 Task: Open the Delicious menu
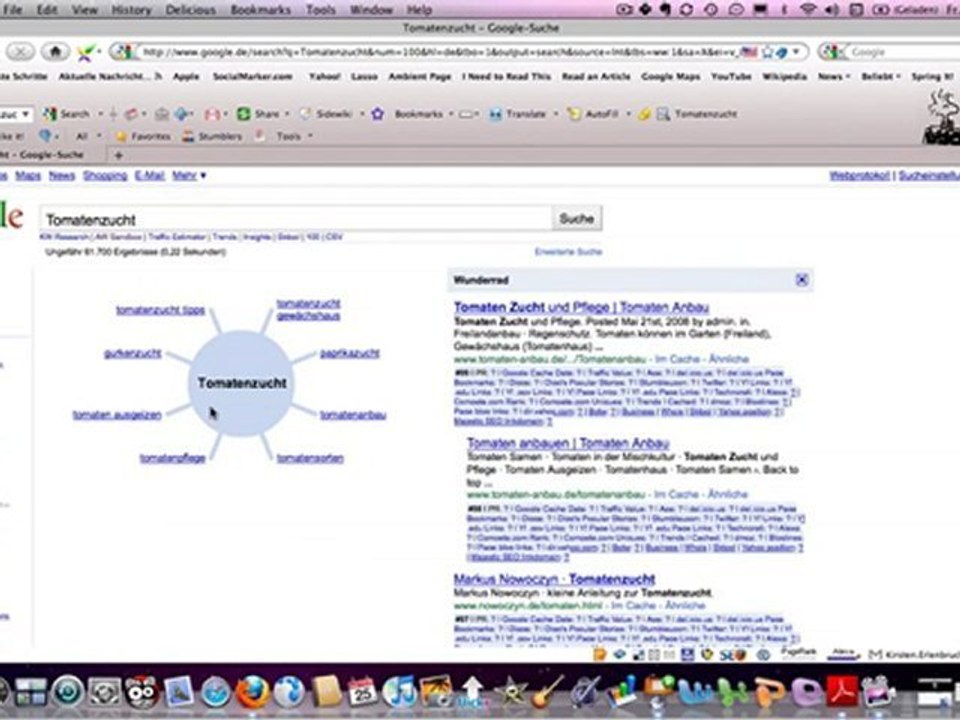[x=190, y=10]
